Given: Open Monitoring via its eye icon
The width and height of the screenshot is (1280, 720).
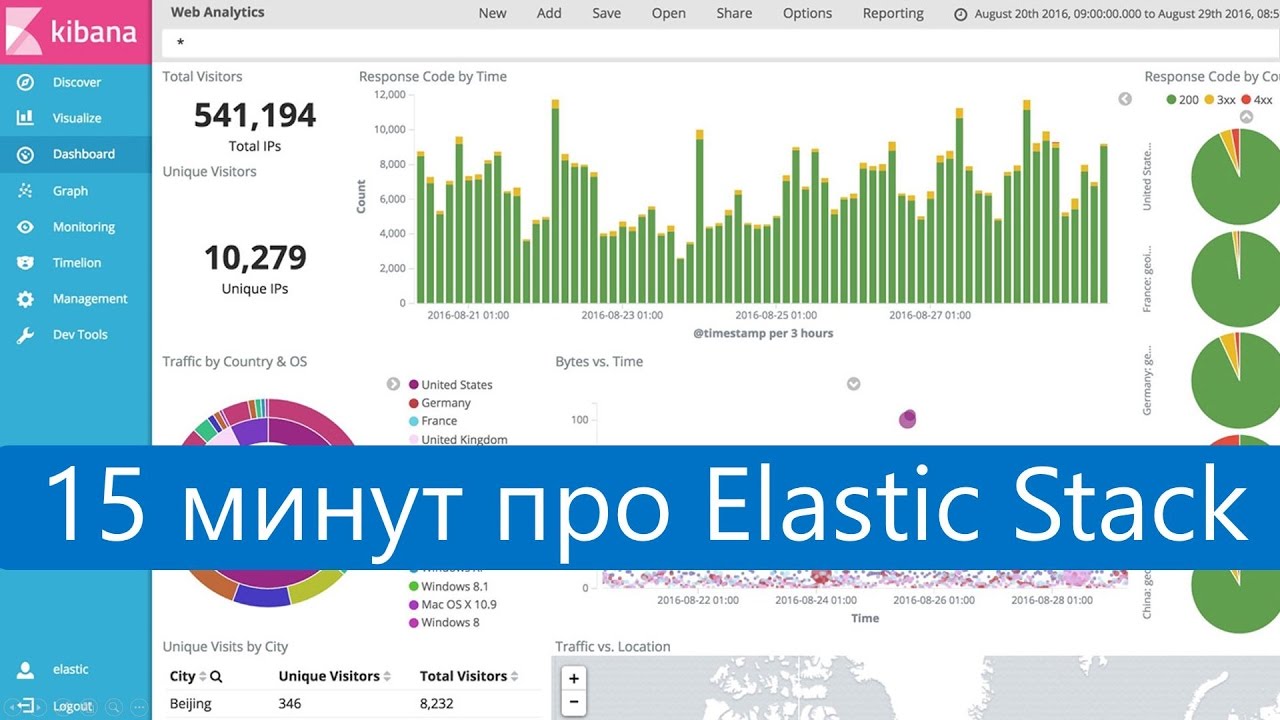Looking at the screenshot, I should 25,227.
